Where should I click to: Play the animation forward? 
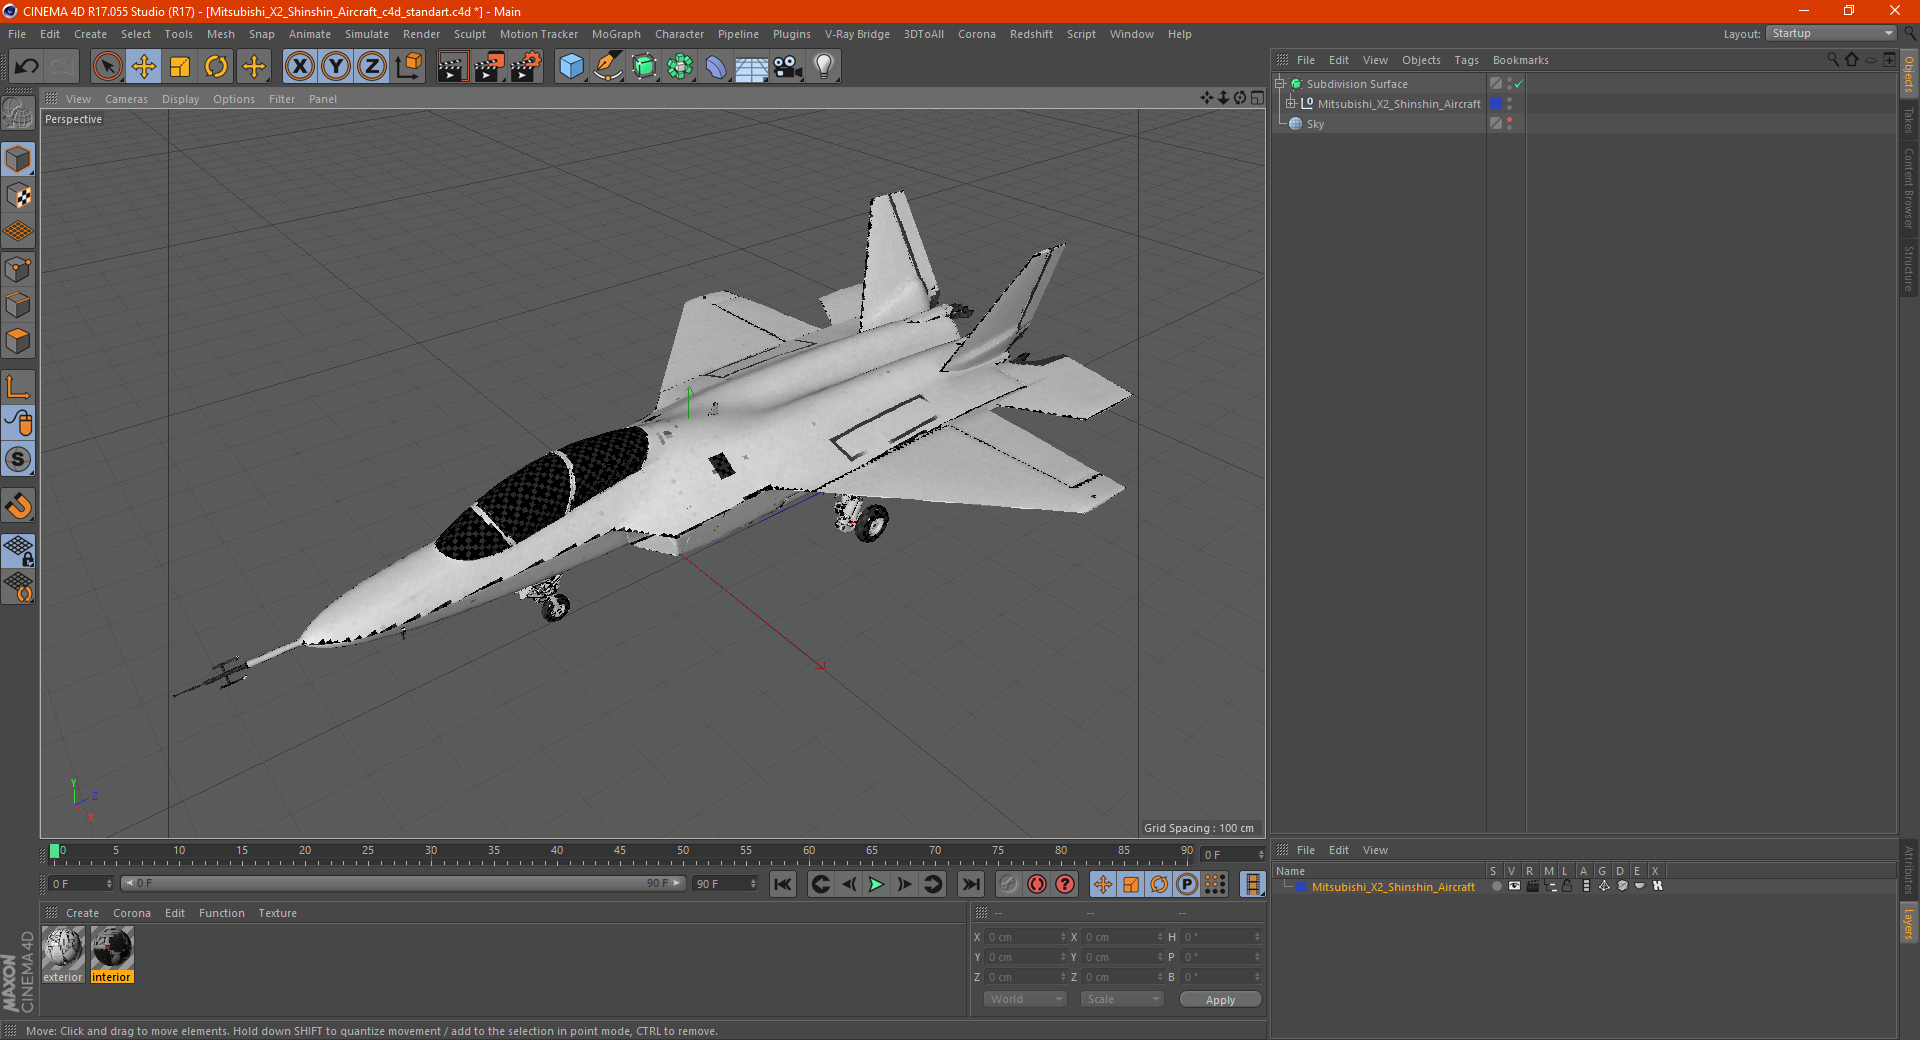pyautogui.click(x=876, y=884)
